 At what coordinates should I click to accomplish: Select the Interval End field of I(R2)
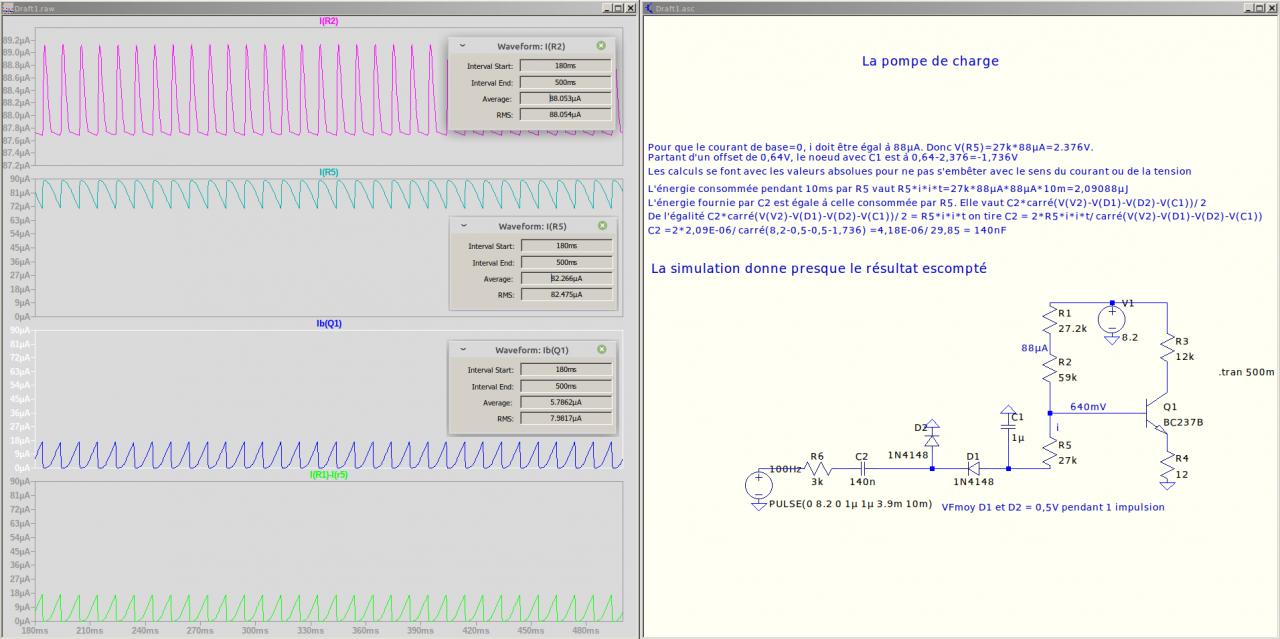[x=565, y=82]
